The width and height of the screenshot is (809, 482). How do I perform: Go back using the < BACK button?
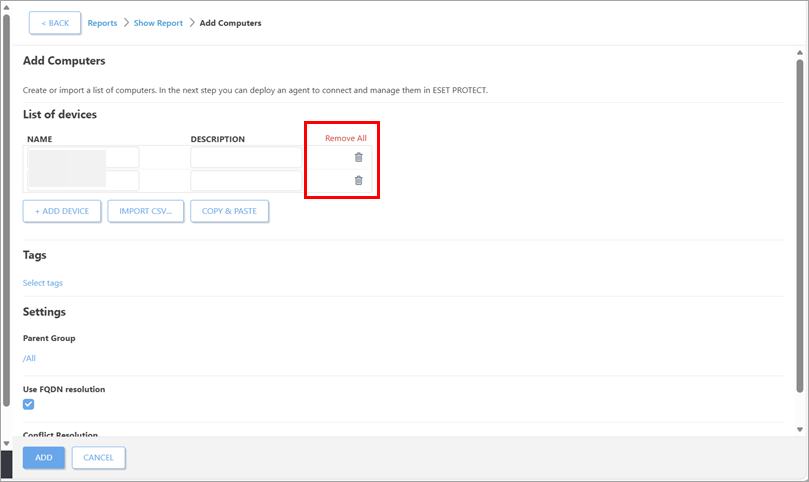tap(55, 23)
